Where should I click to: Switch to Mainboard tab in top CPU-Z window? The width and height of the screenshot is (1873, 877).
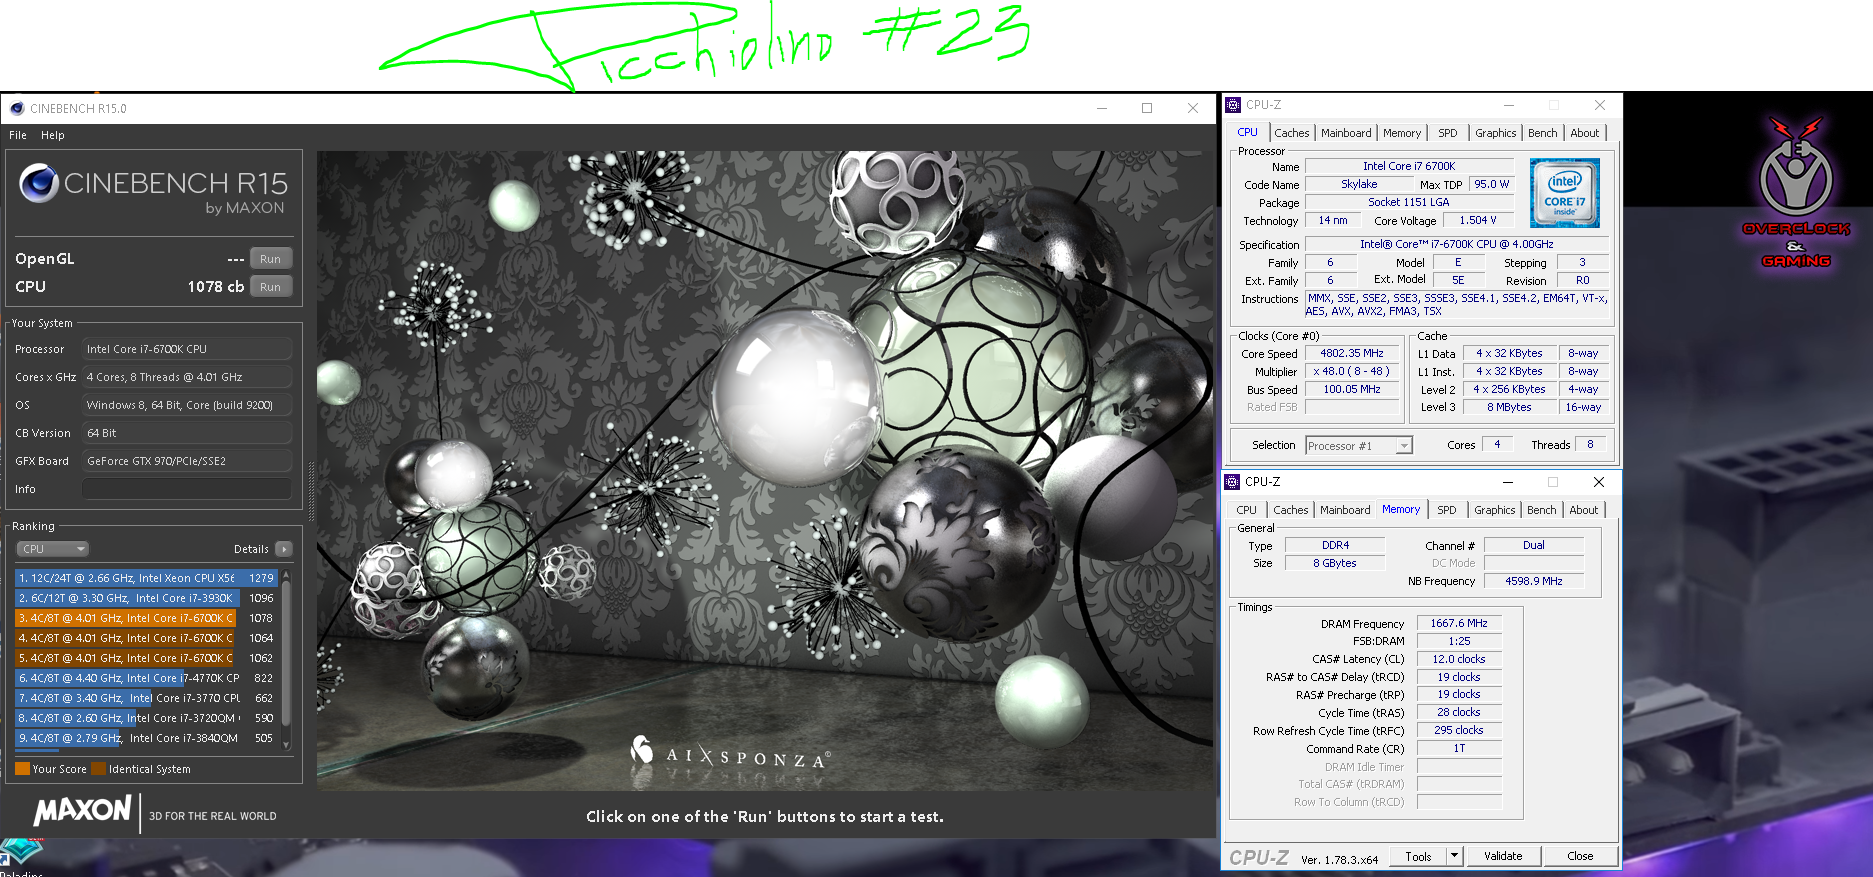point(1346,133)
